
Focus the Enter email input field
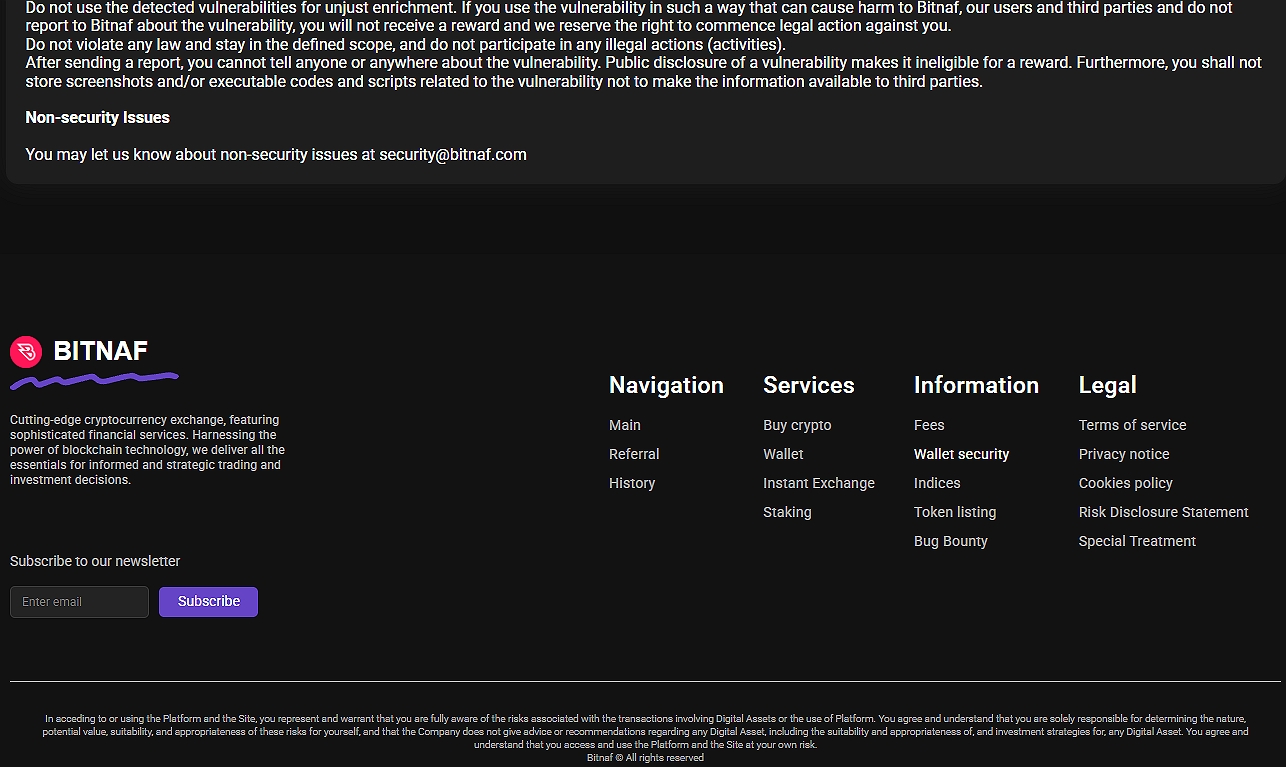[x=79, y=602]
